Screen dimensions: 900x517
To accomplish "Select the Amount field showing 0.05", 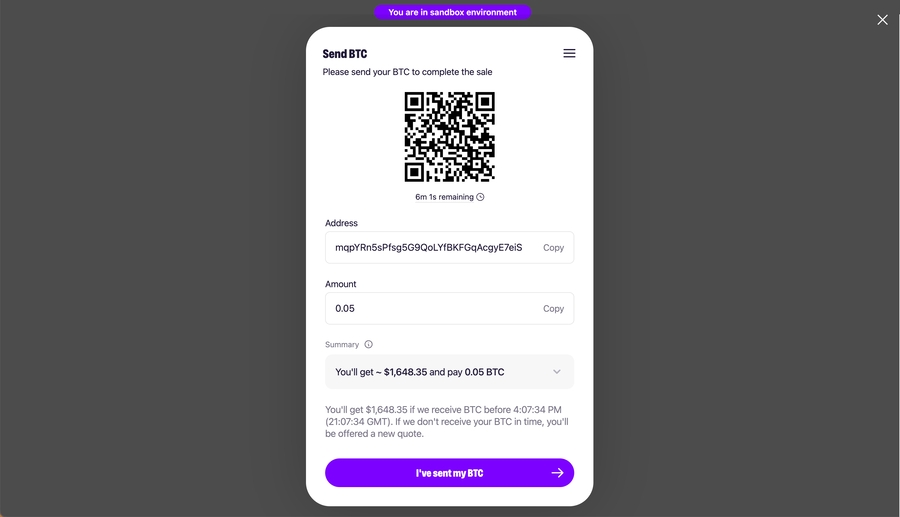I will point(449,309).
